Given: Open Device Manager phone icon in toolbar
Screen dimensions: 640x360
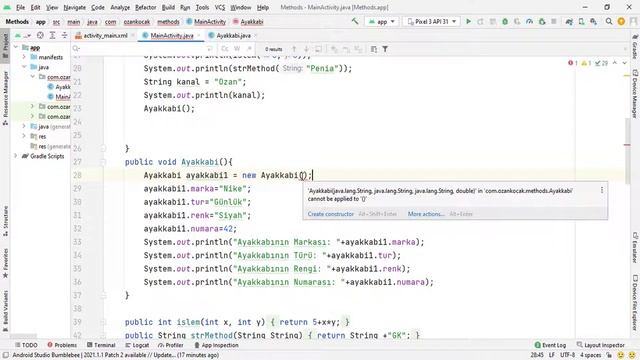Looking at the screenshot, I should [581, 22].
